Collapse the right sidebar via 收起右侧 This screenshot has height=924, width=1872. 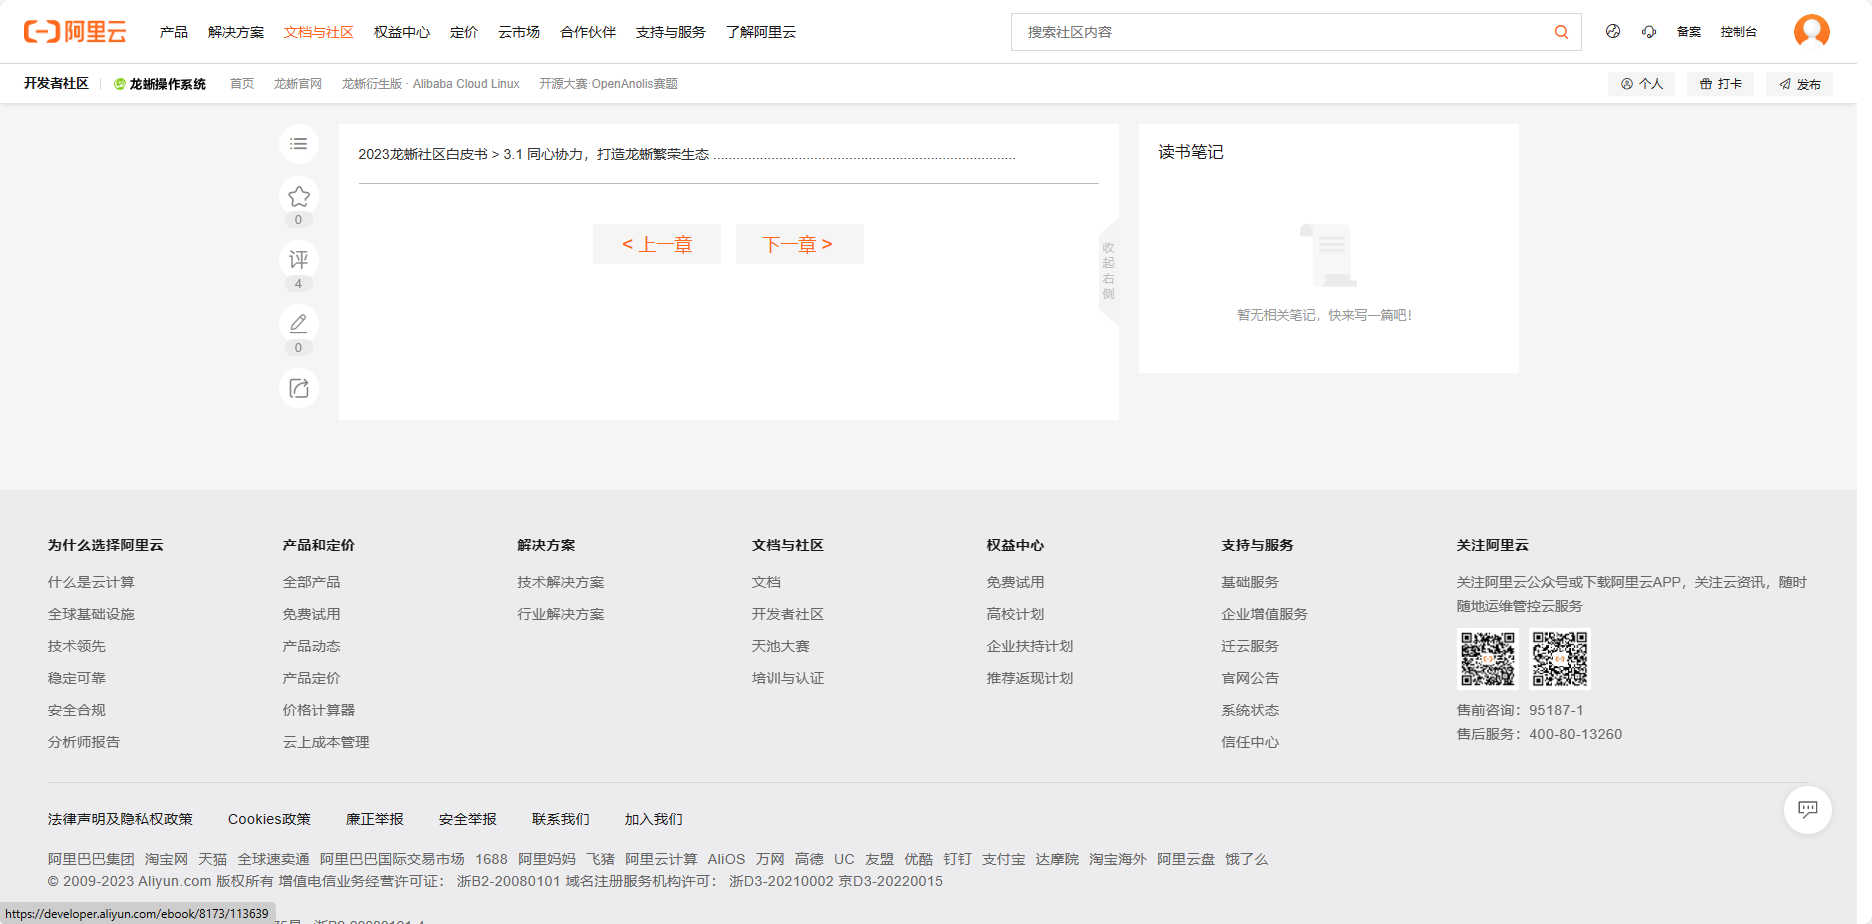click(1108, 271)
